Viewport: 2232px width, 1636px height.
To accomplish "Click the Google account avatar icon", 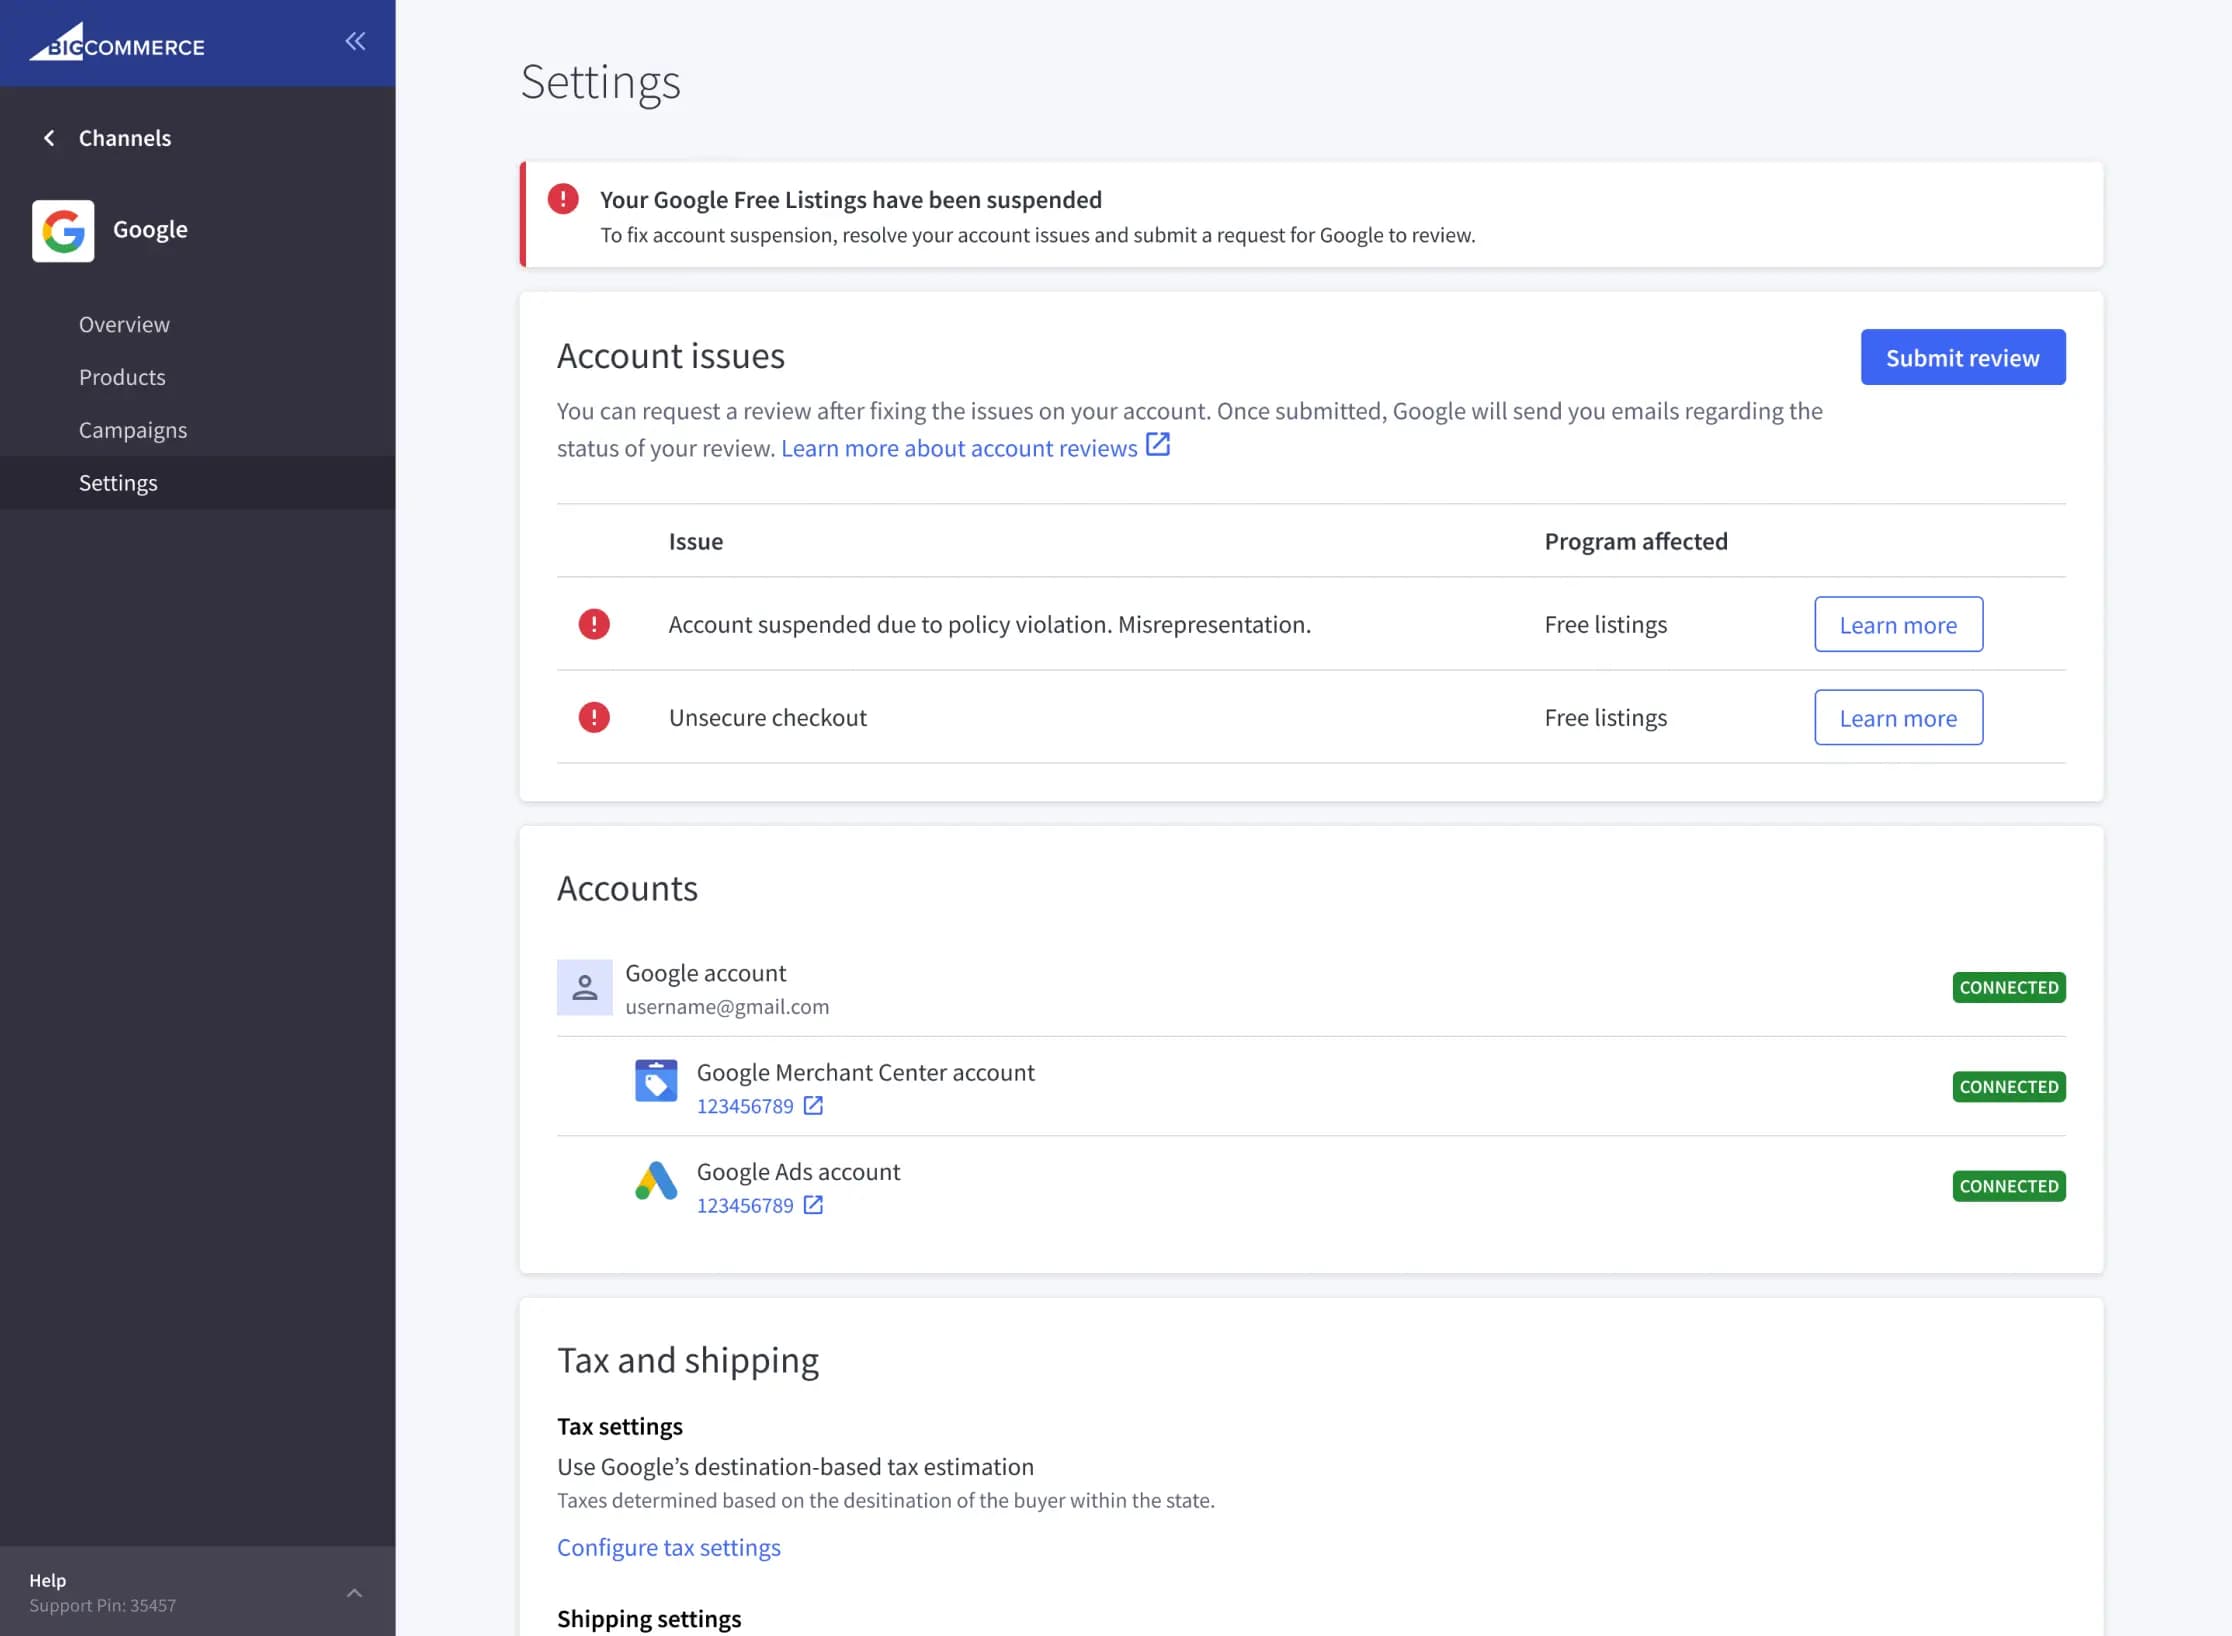I will (585, 988).
